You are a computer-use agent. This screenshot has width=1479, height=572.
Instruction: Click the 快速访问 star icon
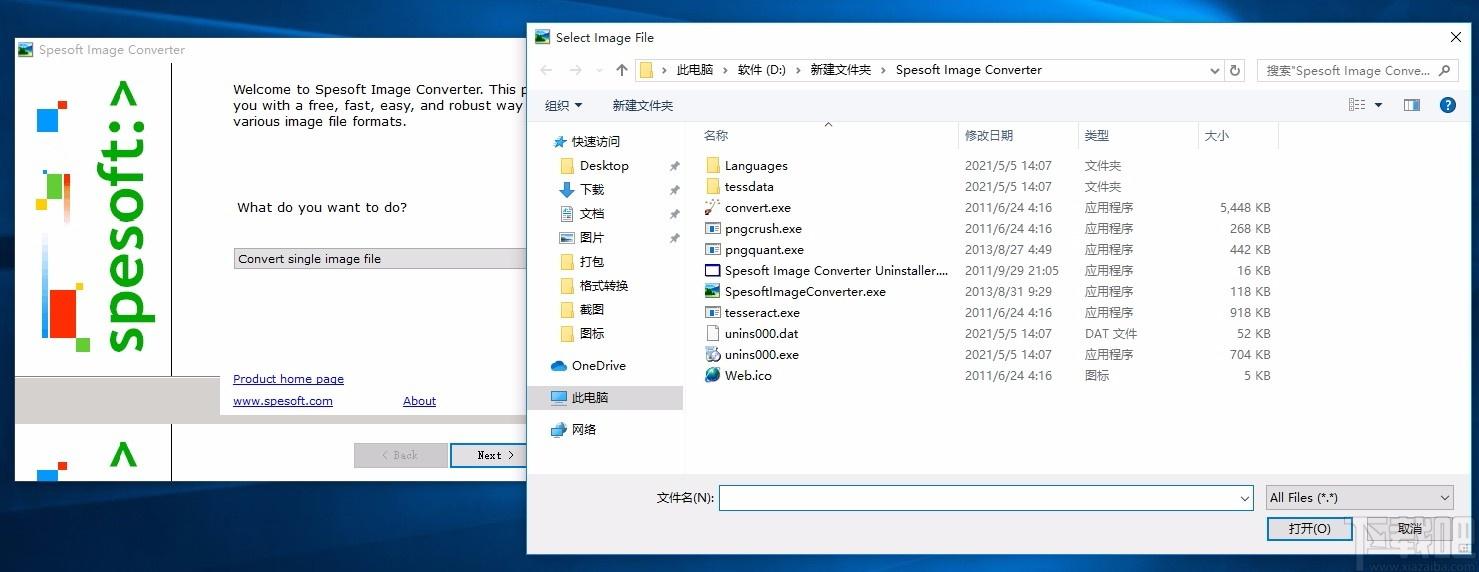point(559,142)
